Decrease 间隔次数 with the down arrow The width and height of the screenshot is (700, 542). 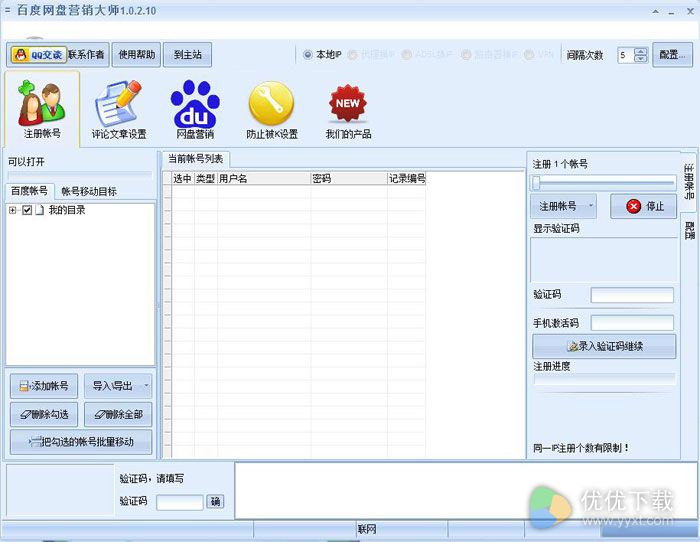coord(641,59)
